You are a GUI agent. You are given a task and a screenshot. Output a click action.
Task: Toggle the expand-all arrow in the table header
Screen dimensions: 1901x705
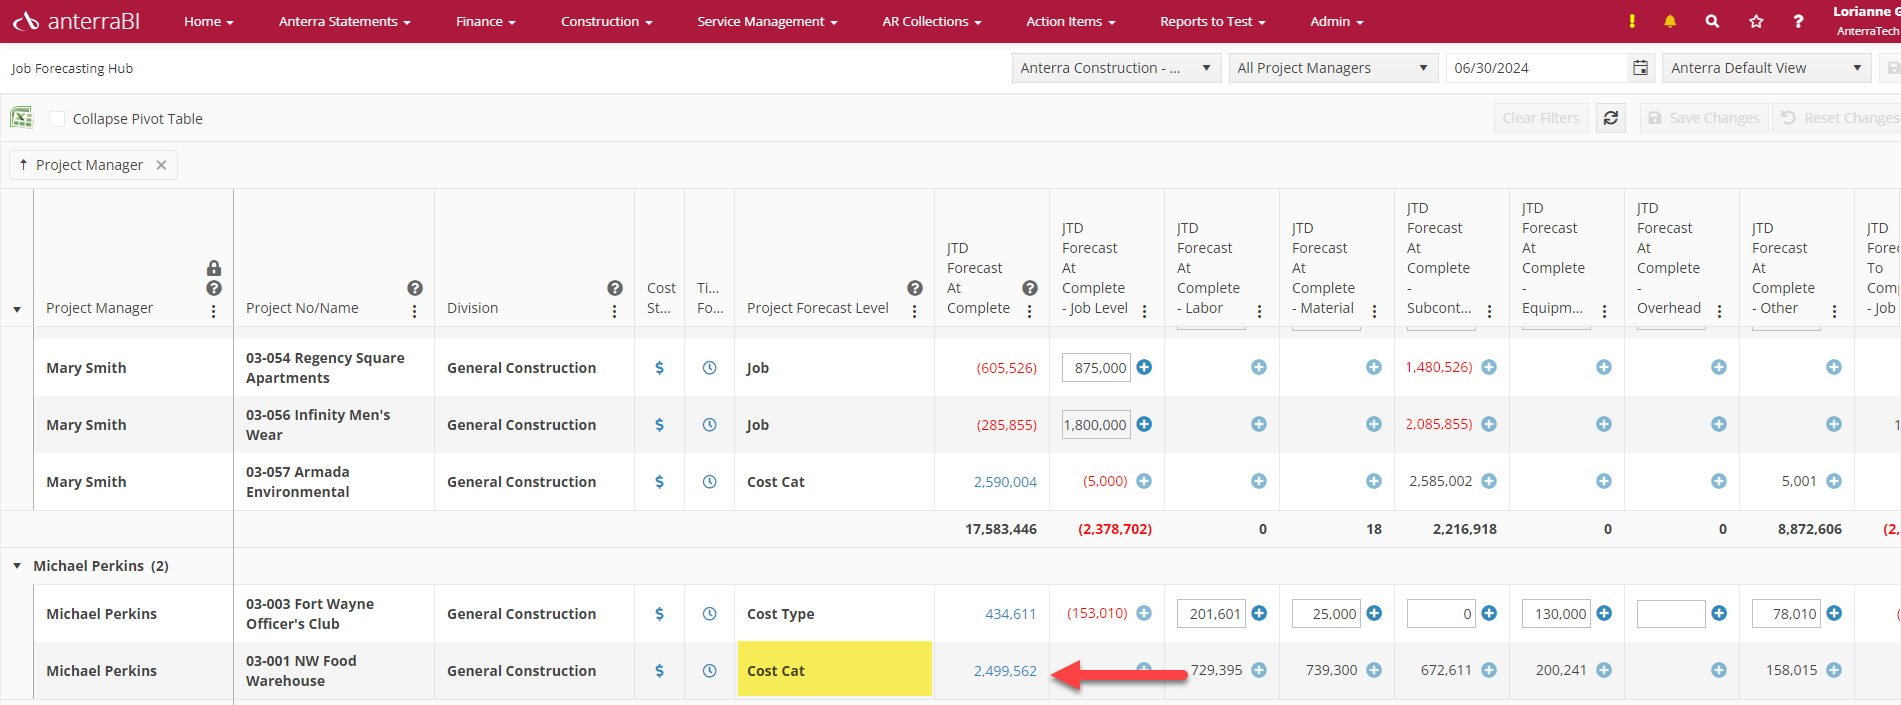[17, 309]
